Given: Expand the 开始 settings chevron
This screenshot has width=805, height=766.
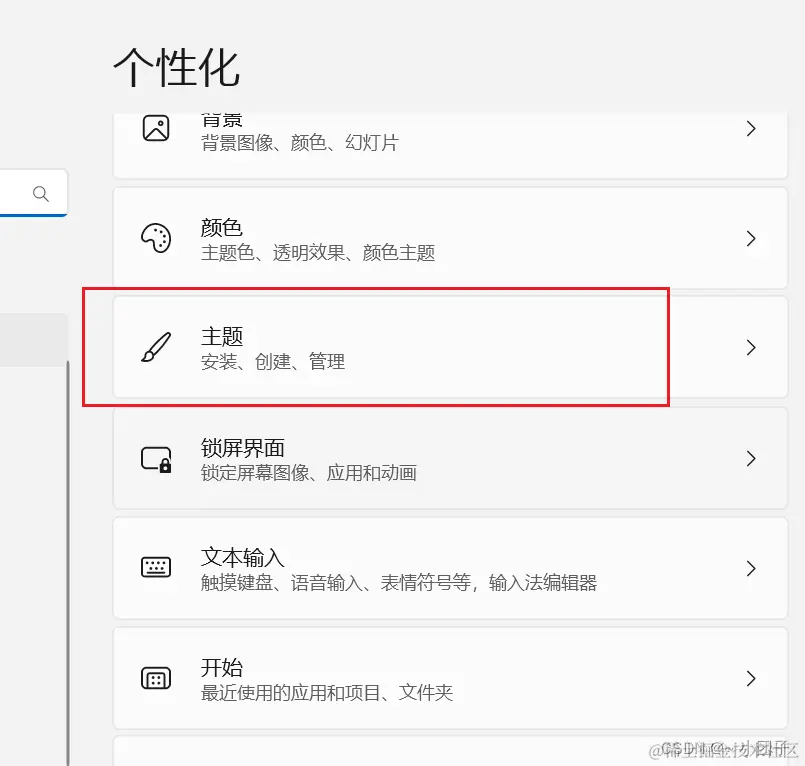Looking at the screenshot, I should pos(751,678).
